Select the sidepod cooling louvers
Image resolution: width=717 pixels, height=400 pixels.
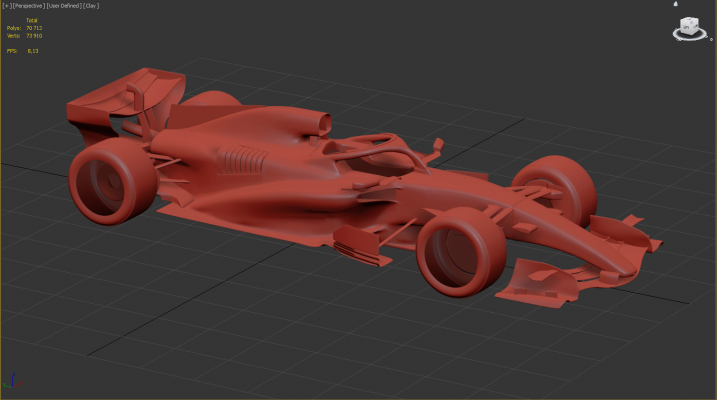click(244, 158)
